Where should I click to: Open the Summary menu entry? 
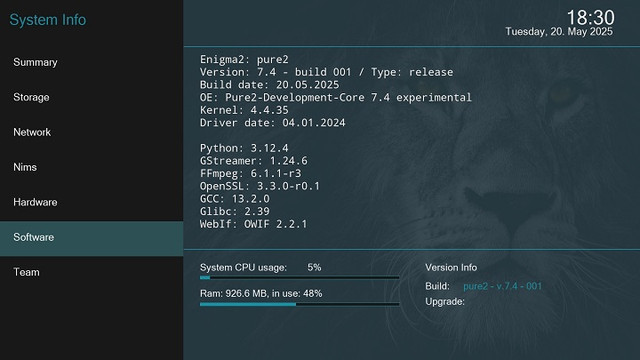[91, 62]
